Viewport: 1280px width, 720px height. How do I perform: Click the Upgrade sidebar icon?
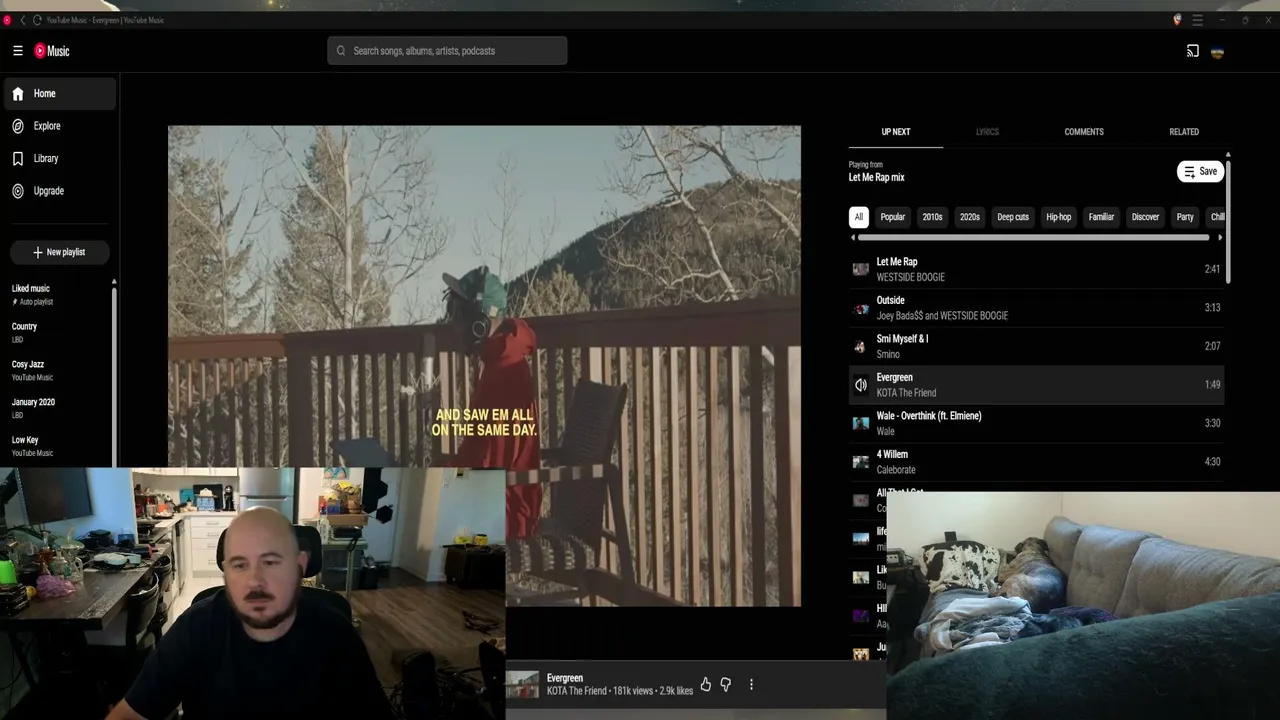tap(18, 191)
